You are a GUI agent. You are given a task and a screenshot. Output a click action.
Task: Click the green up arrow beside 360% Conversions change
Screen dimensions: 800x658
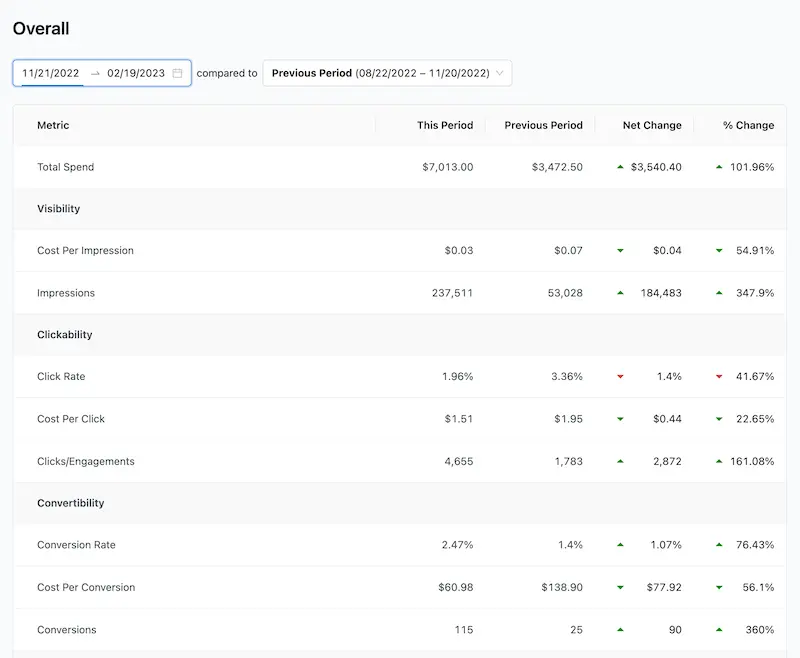tap(719, 630)
